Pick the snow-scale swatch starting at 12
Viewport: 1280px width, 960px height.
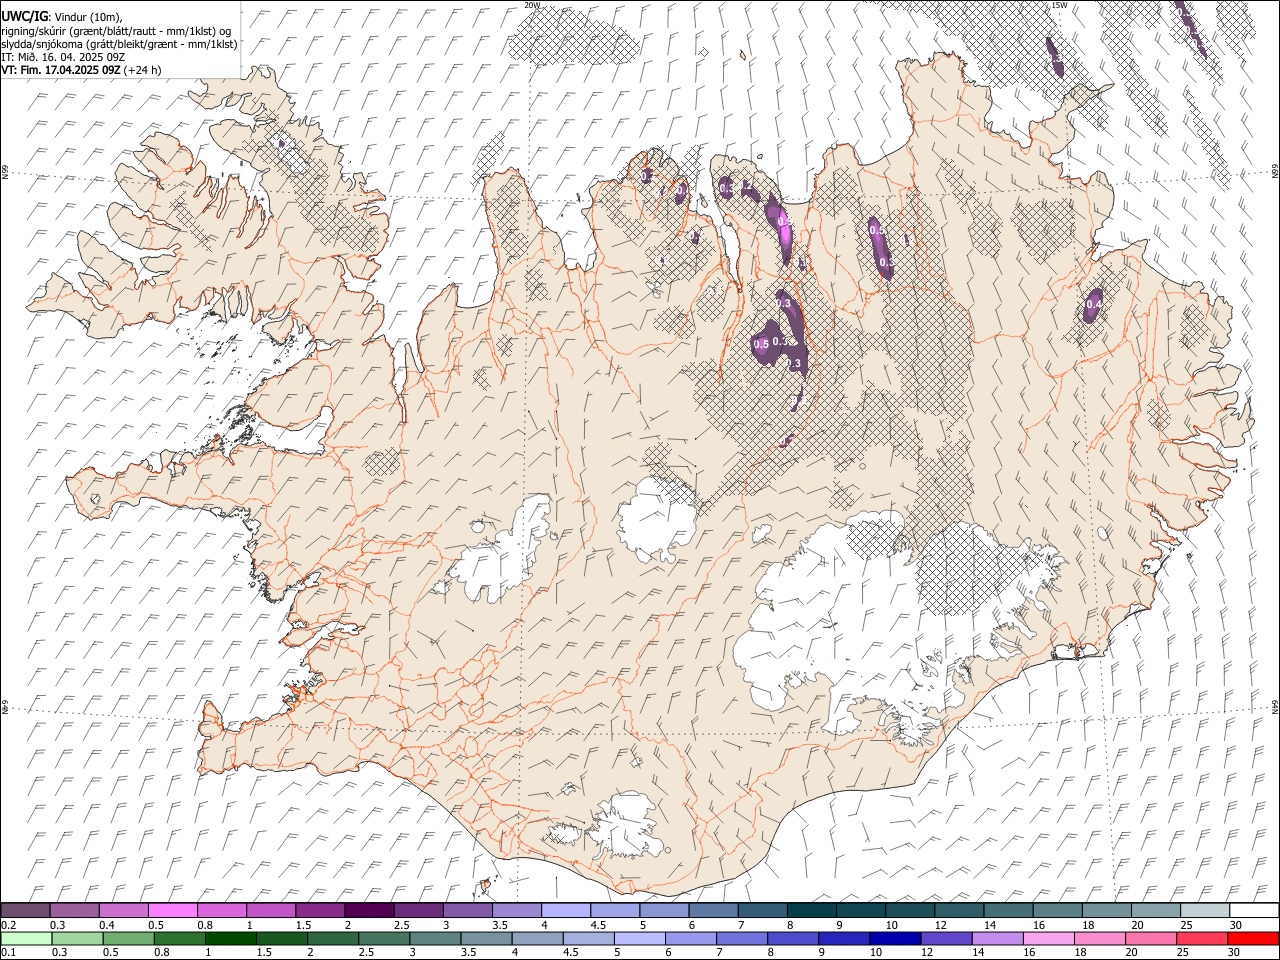tap(959, 910)
